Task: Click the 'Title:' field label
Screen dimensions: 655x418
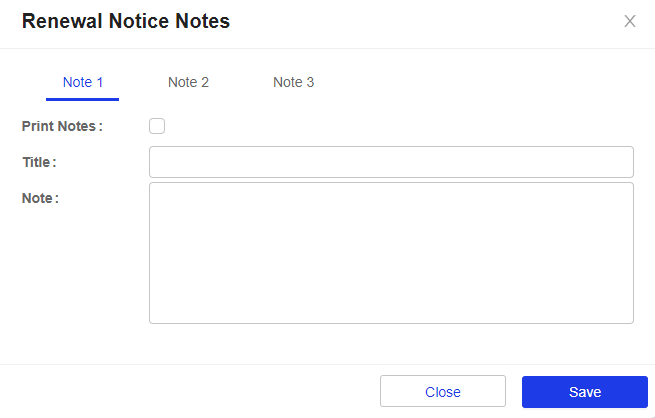Action: click(39, 162)
